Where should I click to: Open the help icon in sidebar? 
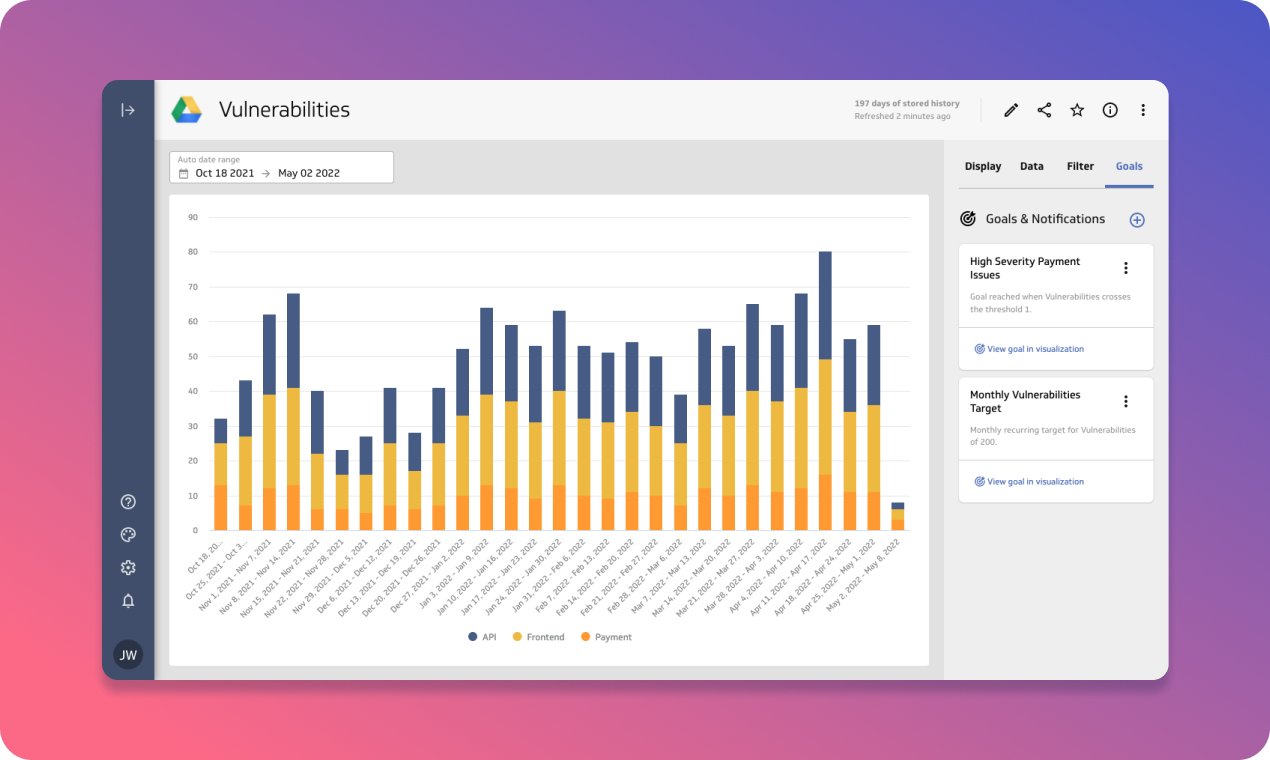tap(127, 501)
